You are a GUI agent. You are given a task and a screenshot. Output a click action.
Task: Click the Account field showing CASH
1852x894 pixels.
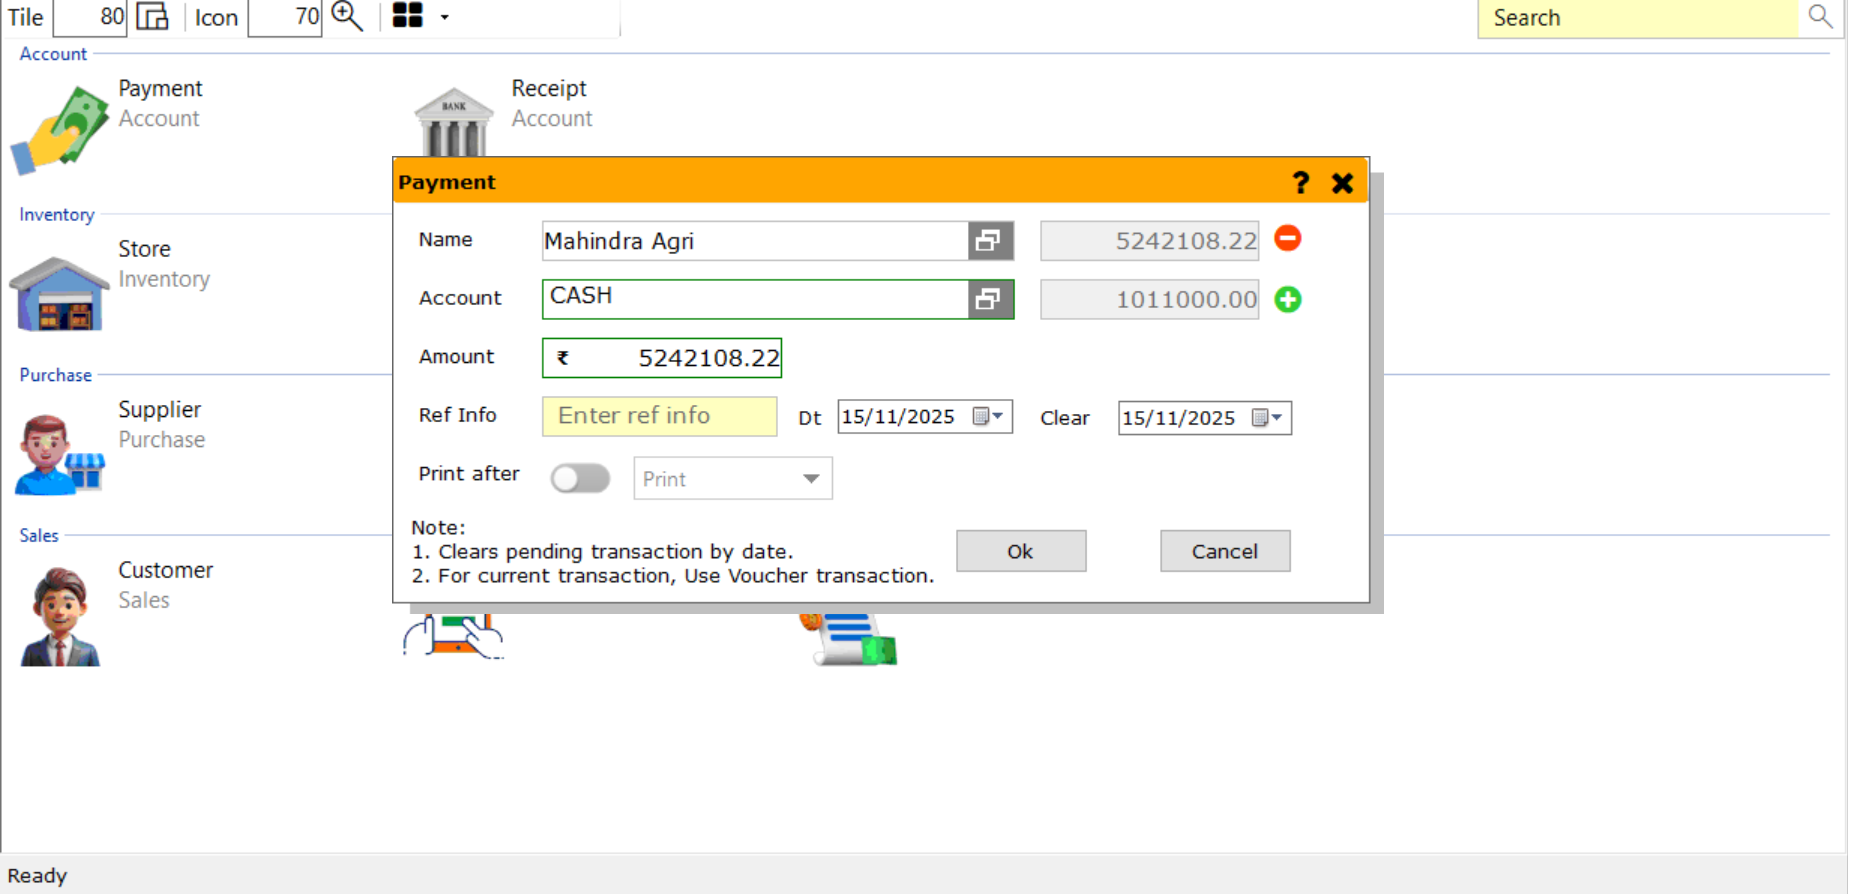point(755,299)
